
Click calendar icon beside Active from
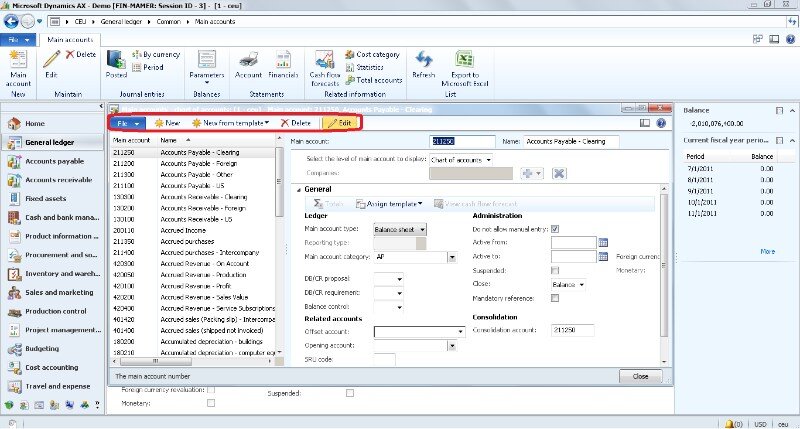click(x=603, y=242)
